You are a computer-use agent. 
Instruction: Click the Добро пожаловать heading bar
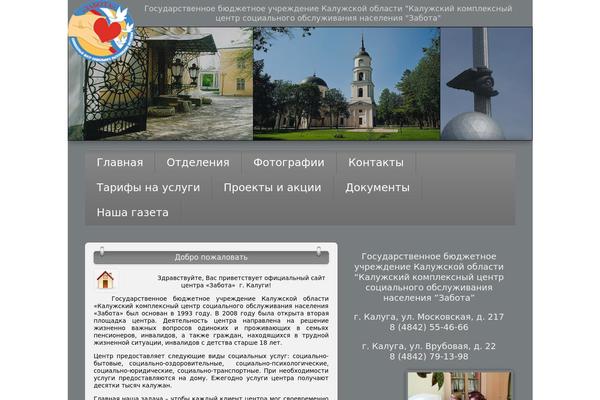[x=211, y=257]
